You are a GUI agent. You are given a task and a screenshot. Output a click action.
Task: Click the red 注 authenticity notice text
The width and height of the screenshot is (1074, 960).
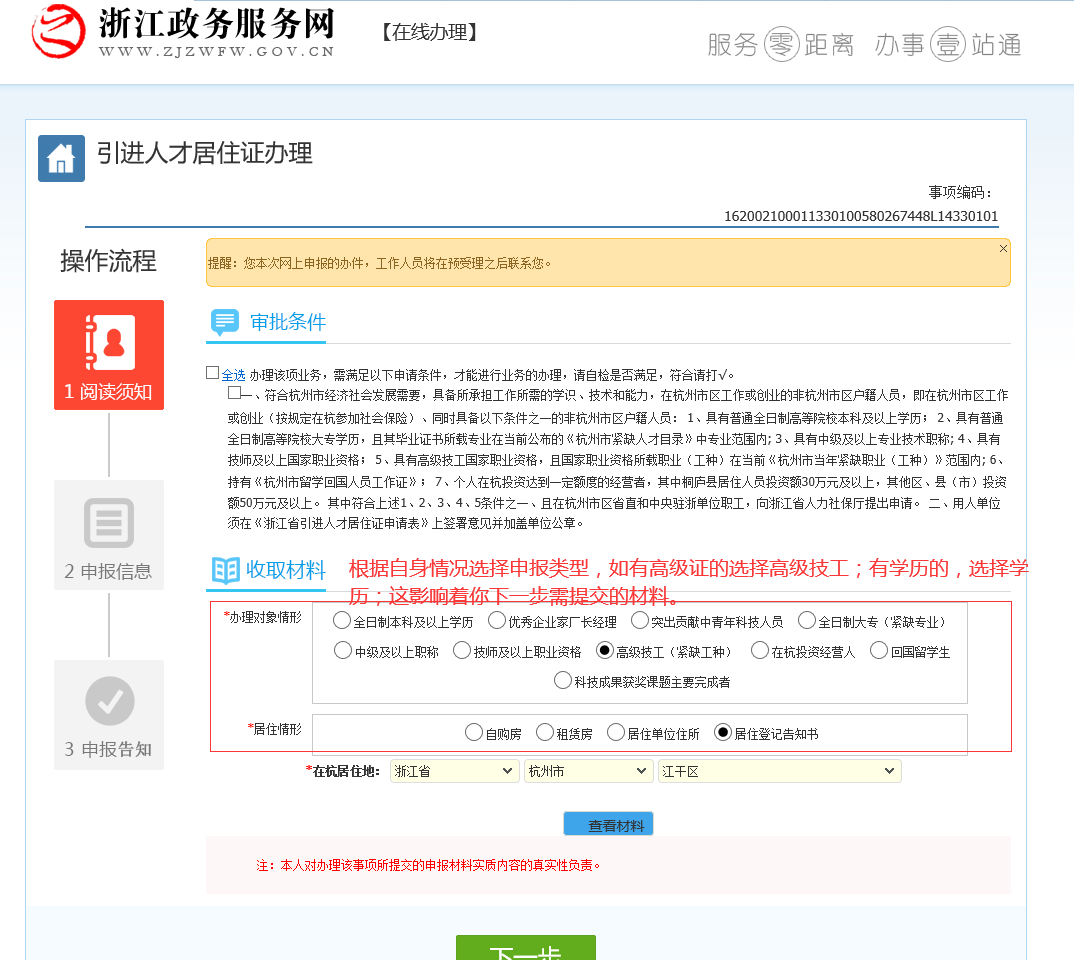(x=429, y=866)
